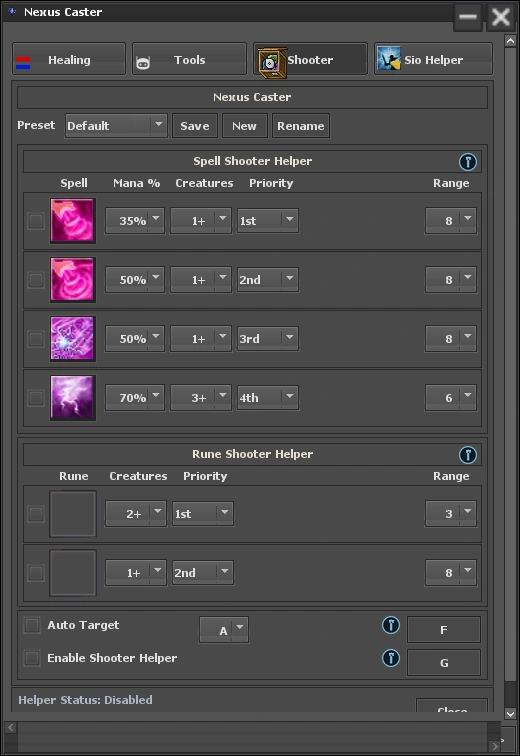Select the fourth-priority lightning spell icon

click(x=73, y=398)
